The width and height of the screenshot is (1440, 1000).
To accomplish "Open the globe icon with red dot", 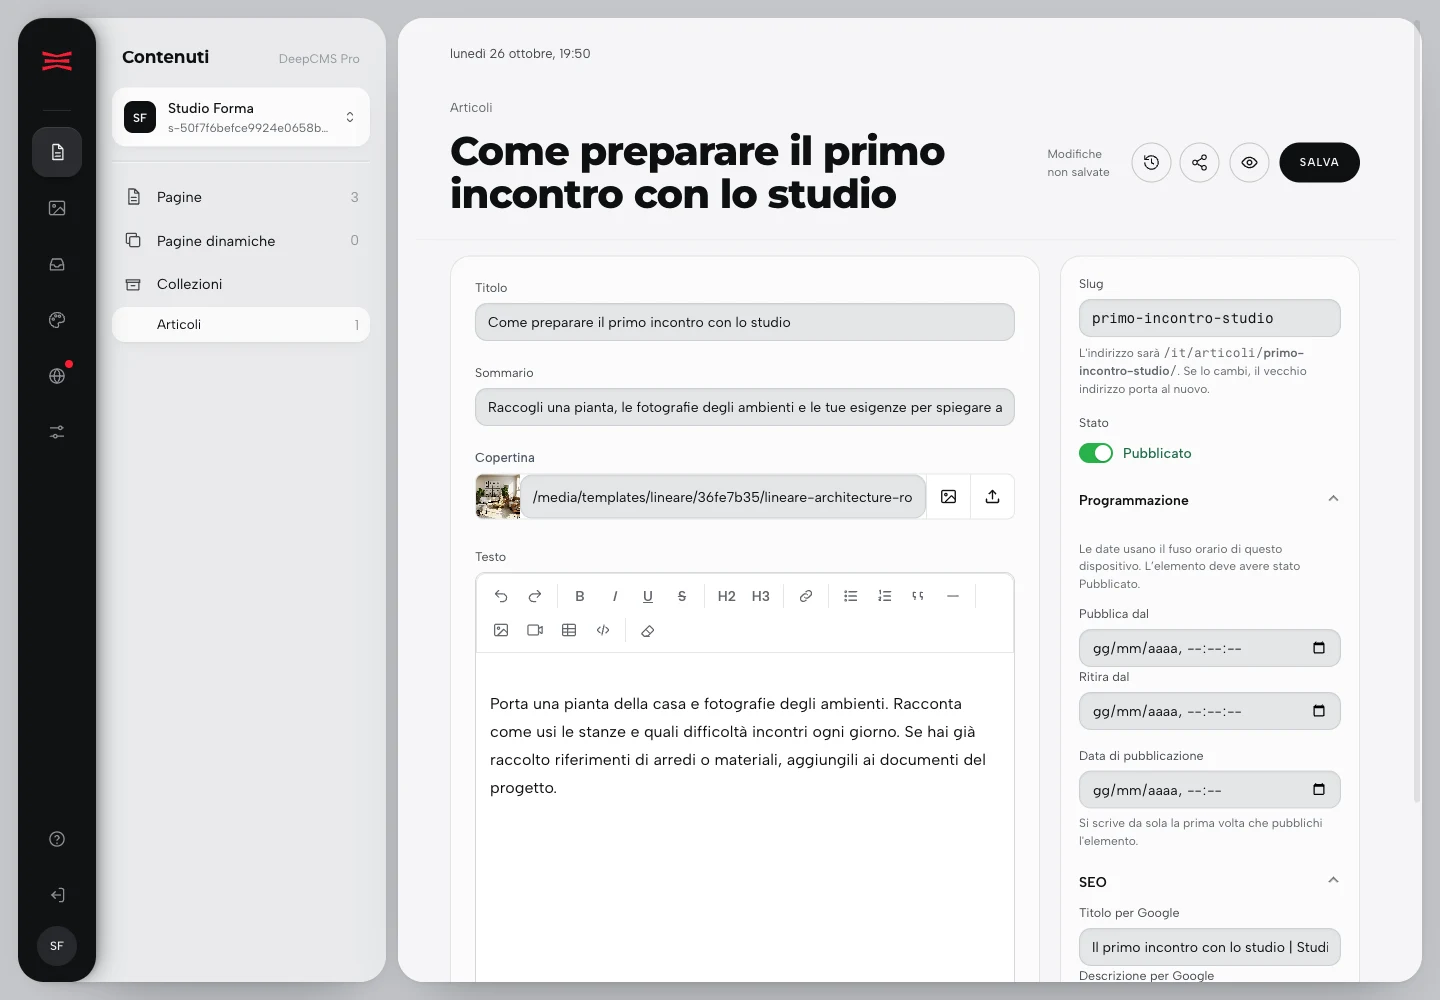I will [x=57, y=376].
